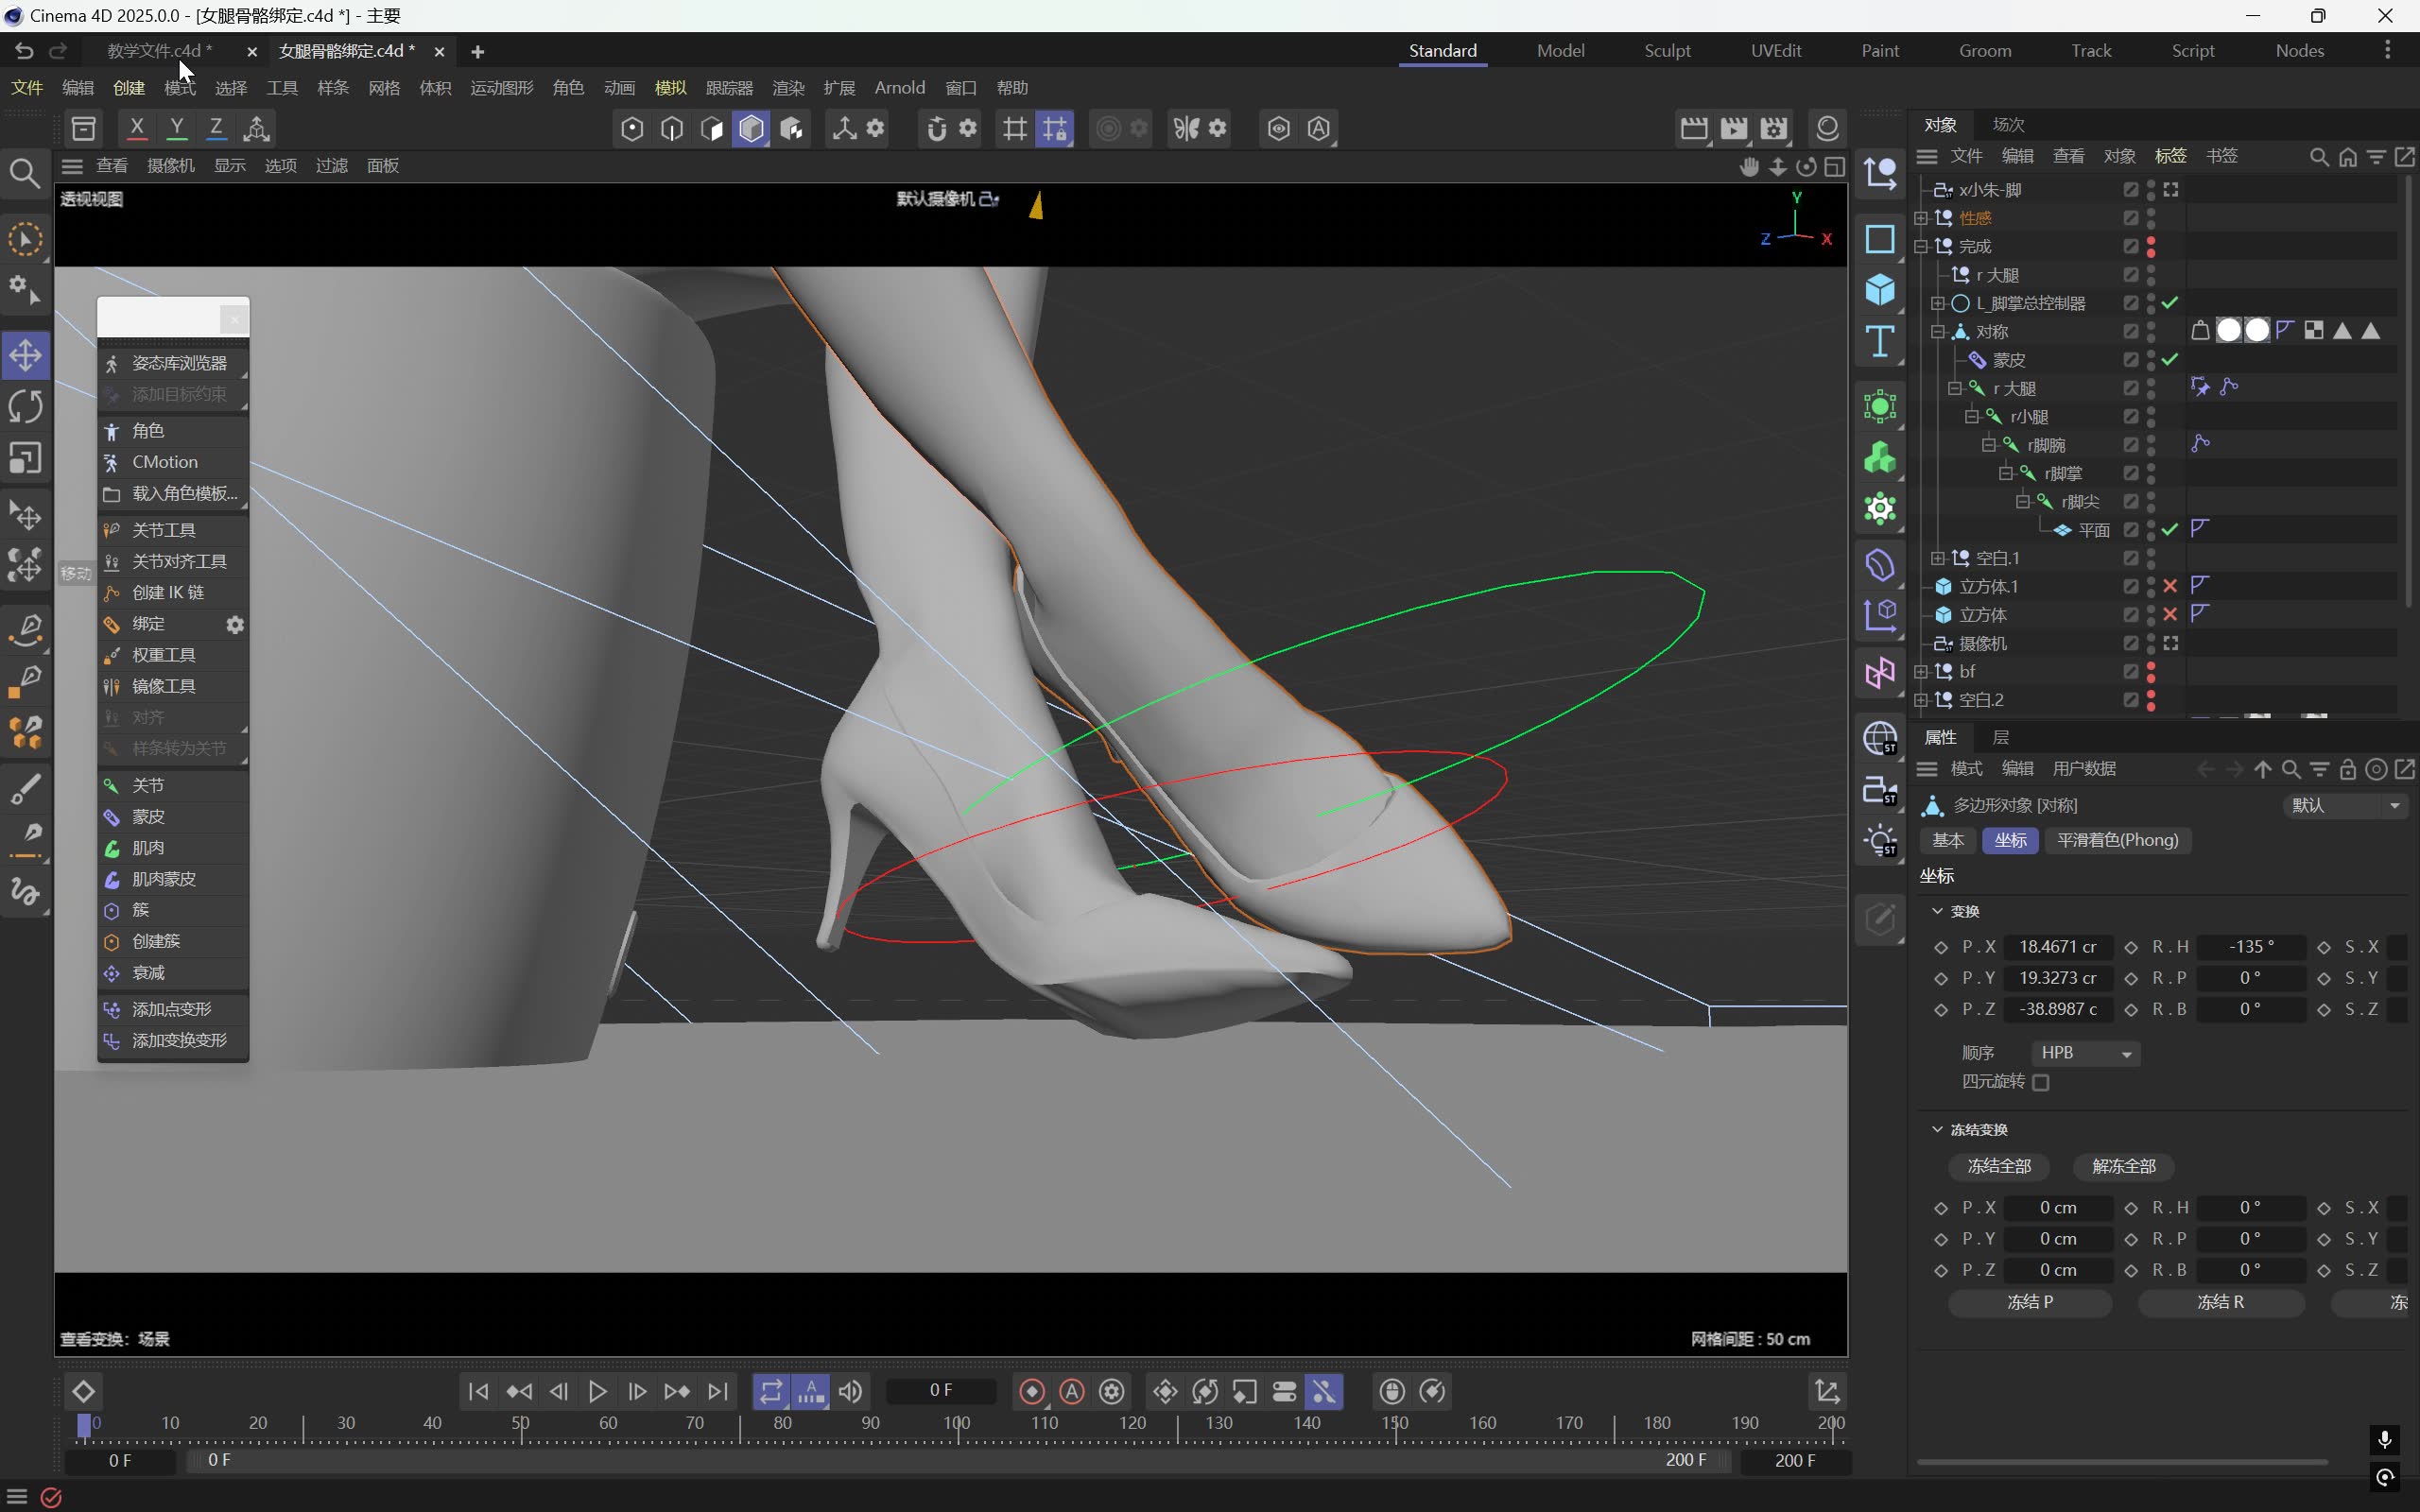This screenshot has width=2420, height=1512.
Task: Click the 解冻全部 button
Action: 2123,1166
